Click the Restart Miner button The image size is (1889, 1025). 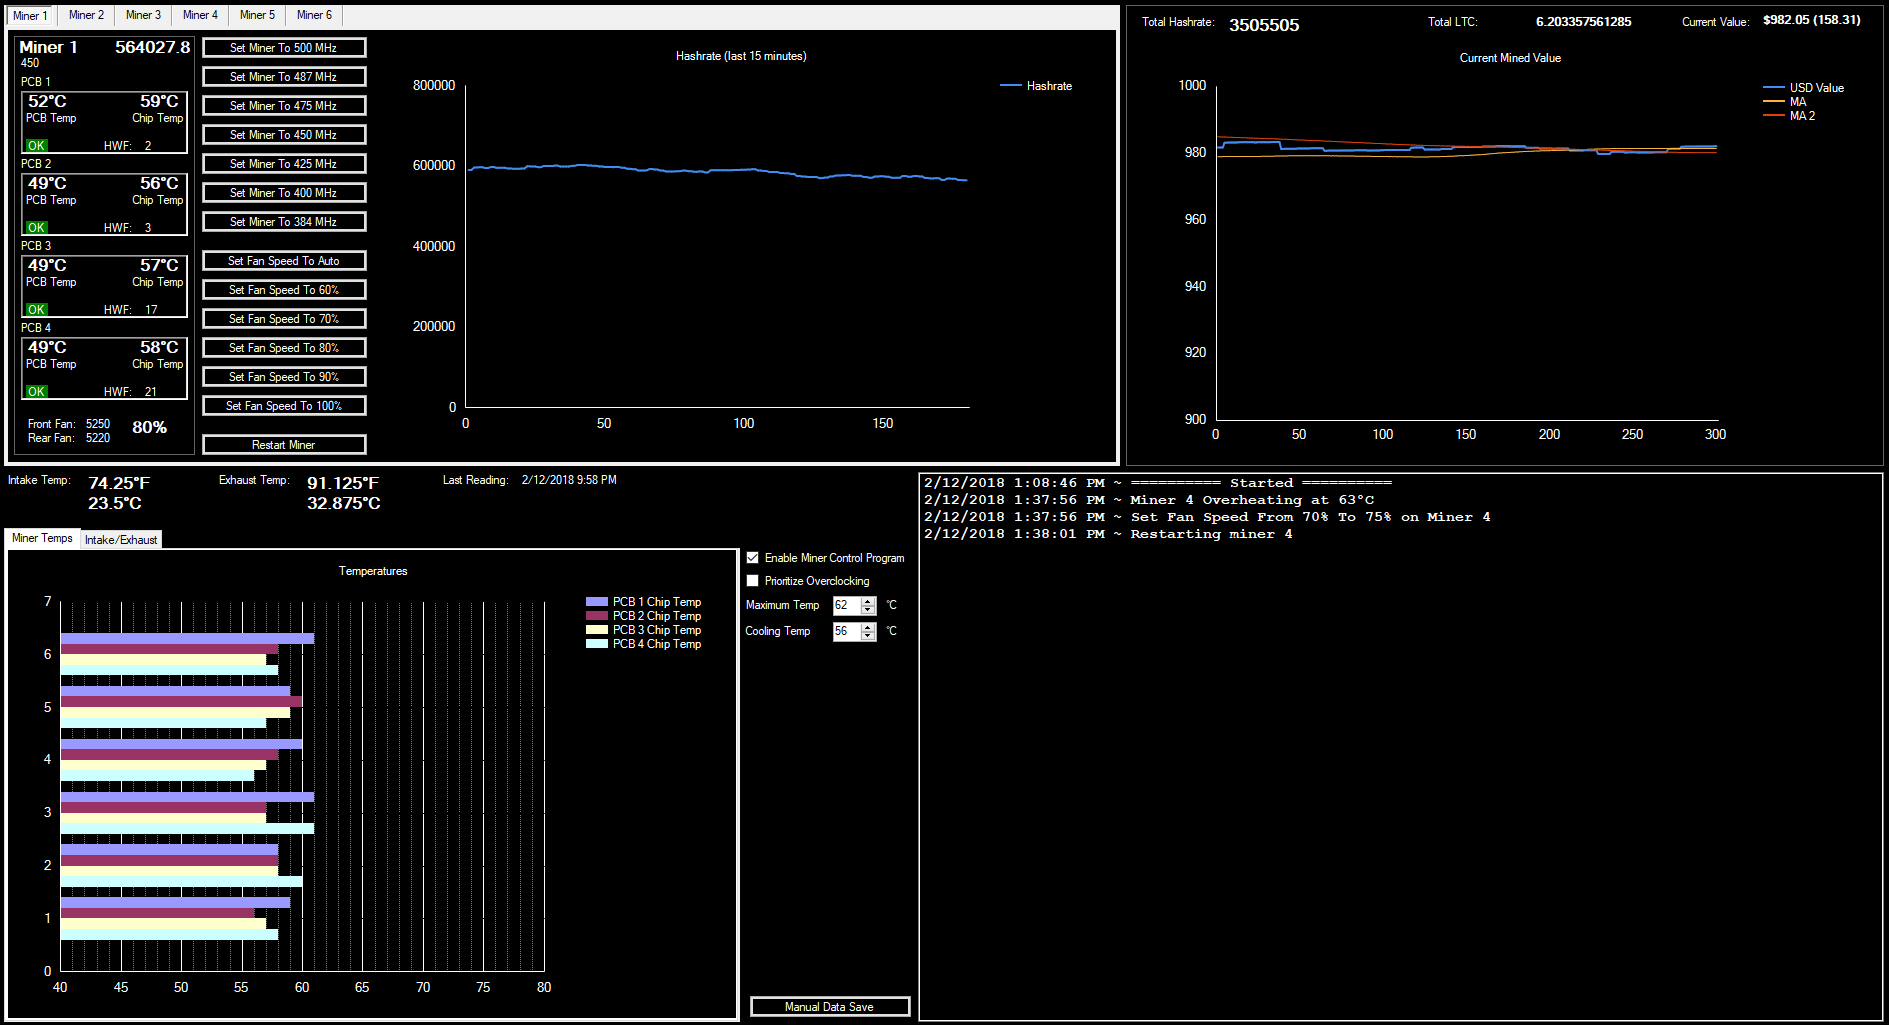pos(284,445)
